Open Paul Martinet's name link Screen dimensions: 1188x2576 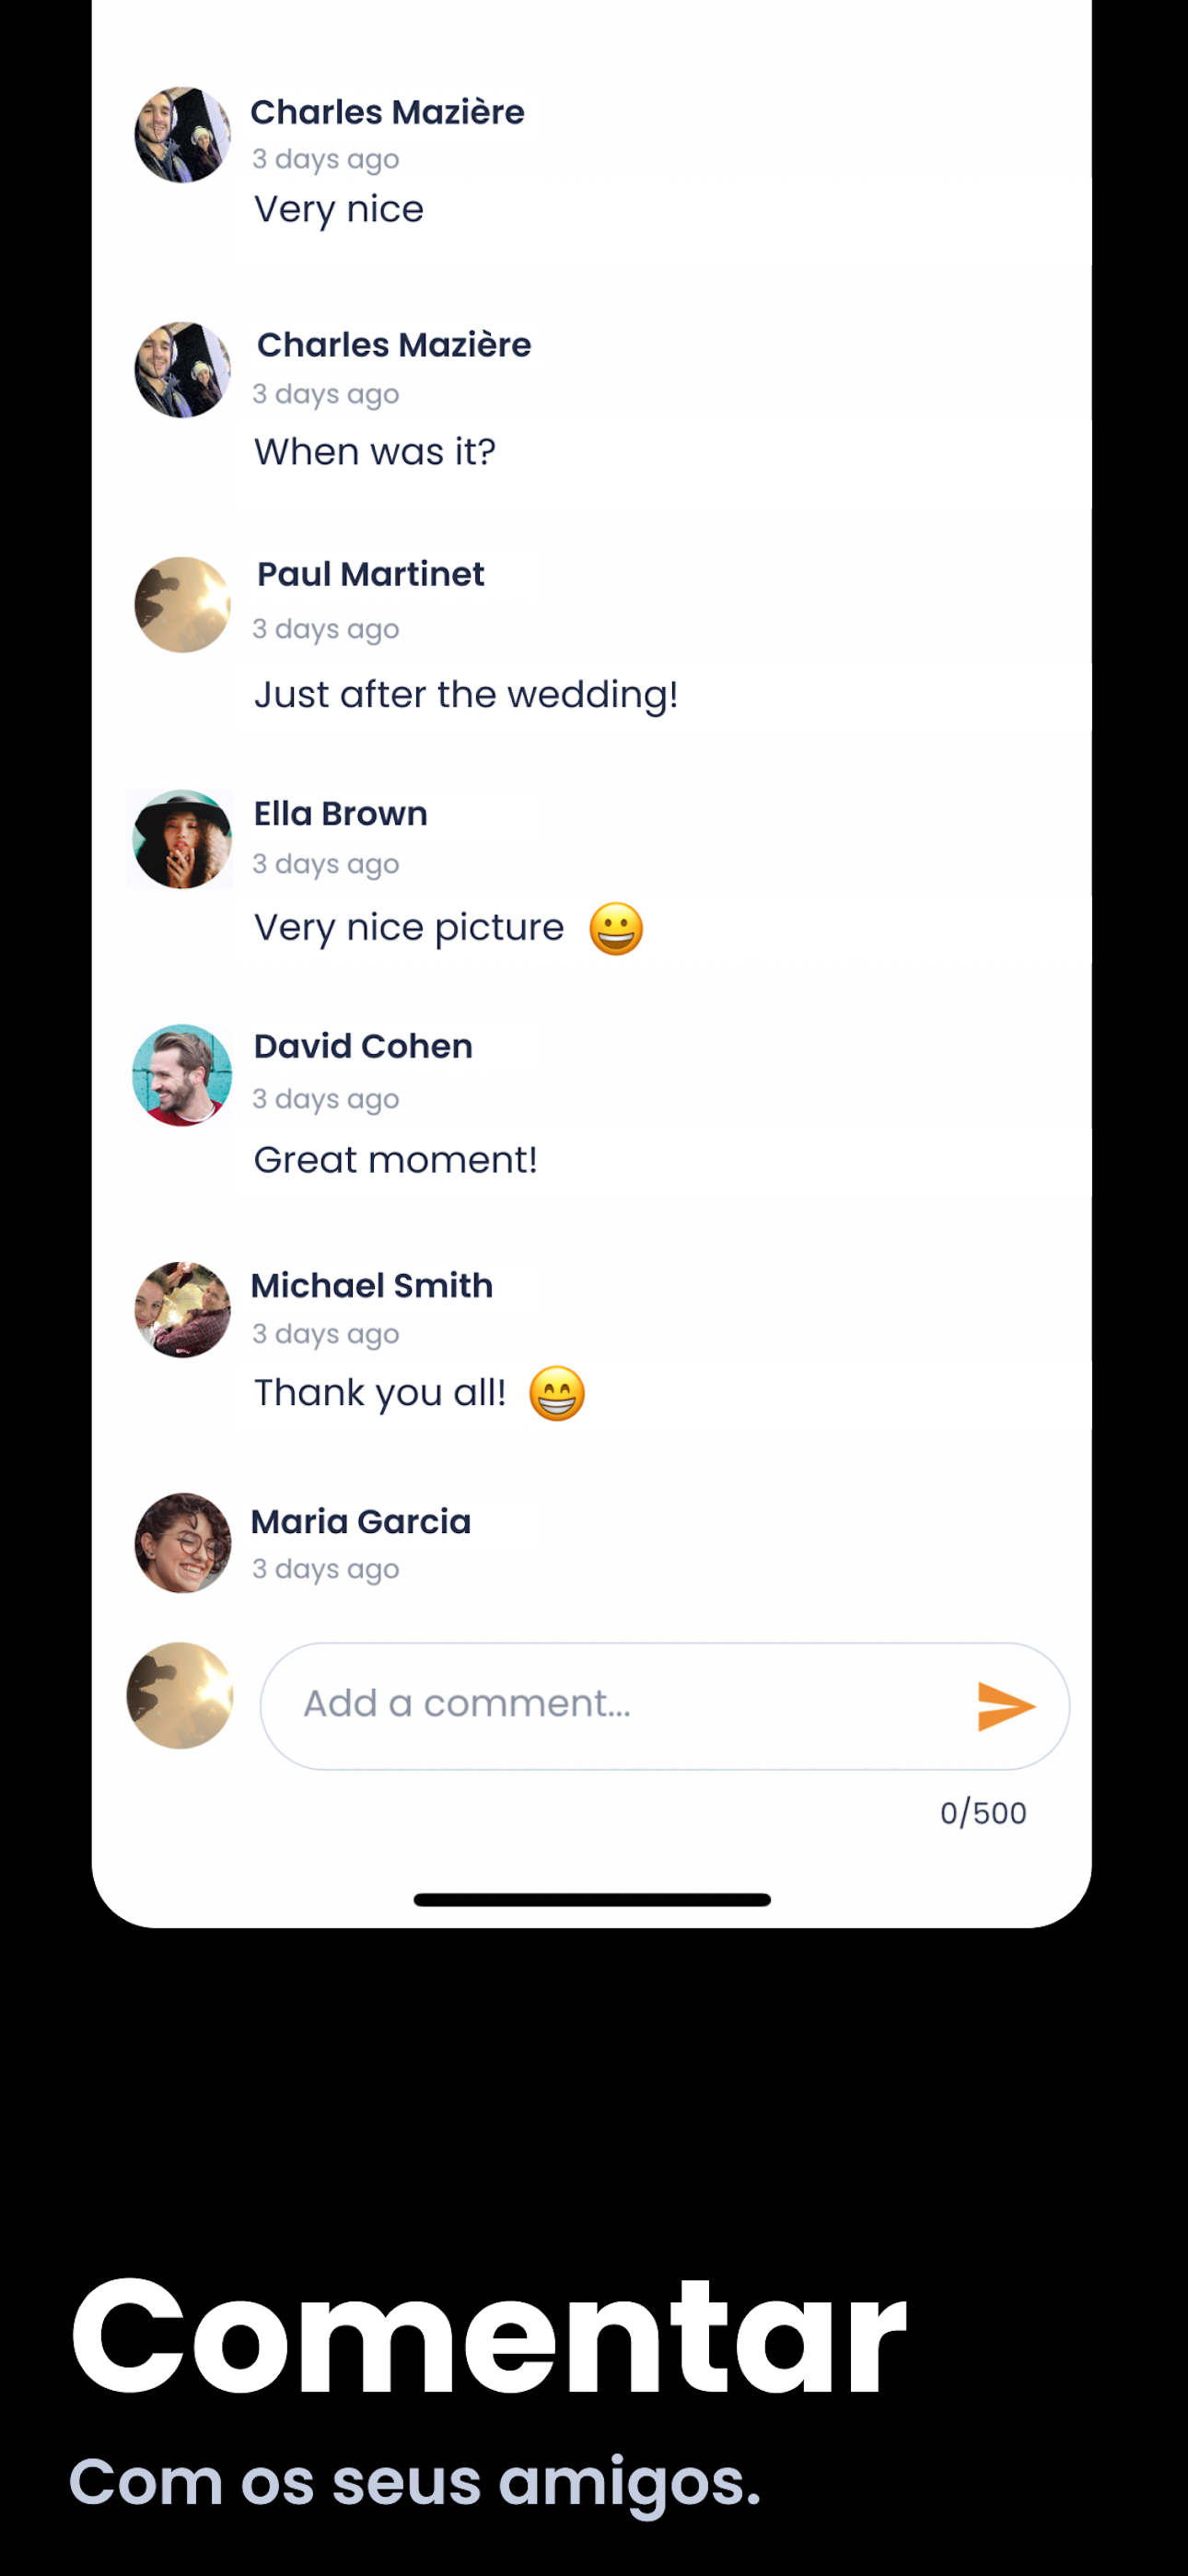click(371, 574)
